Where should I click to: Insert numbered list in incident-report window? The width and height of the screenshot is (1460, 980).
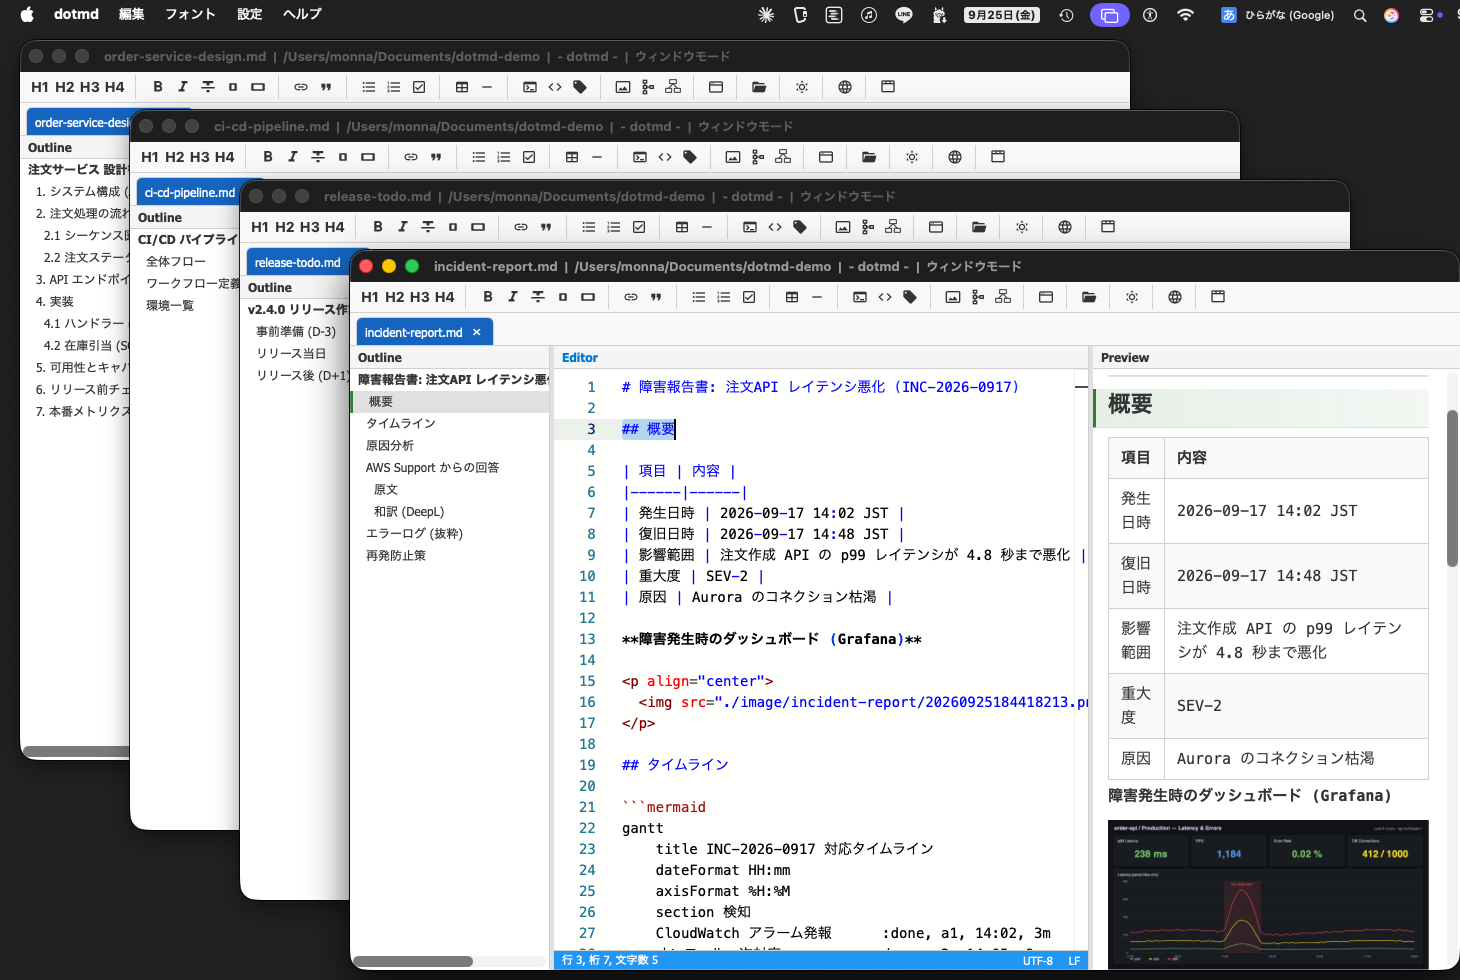coord(724,297)
